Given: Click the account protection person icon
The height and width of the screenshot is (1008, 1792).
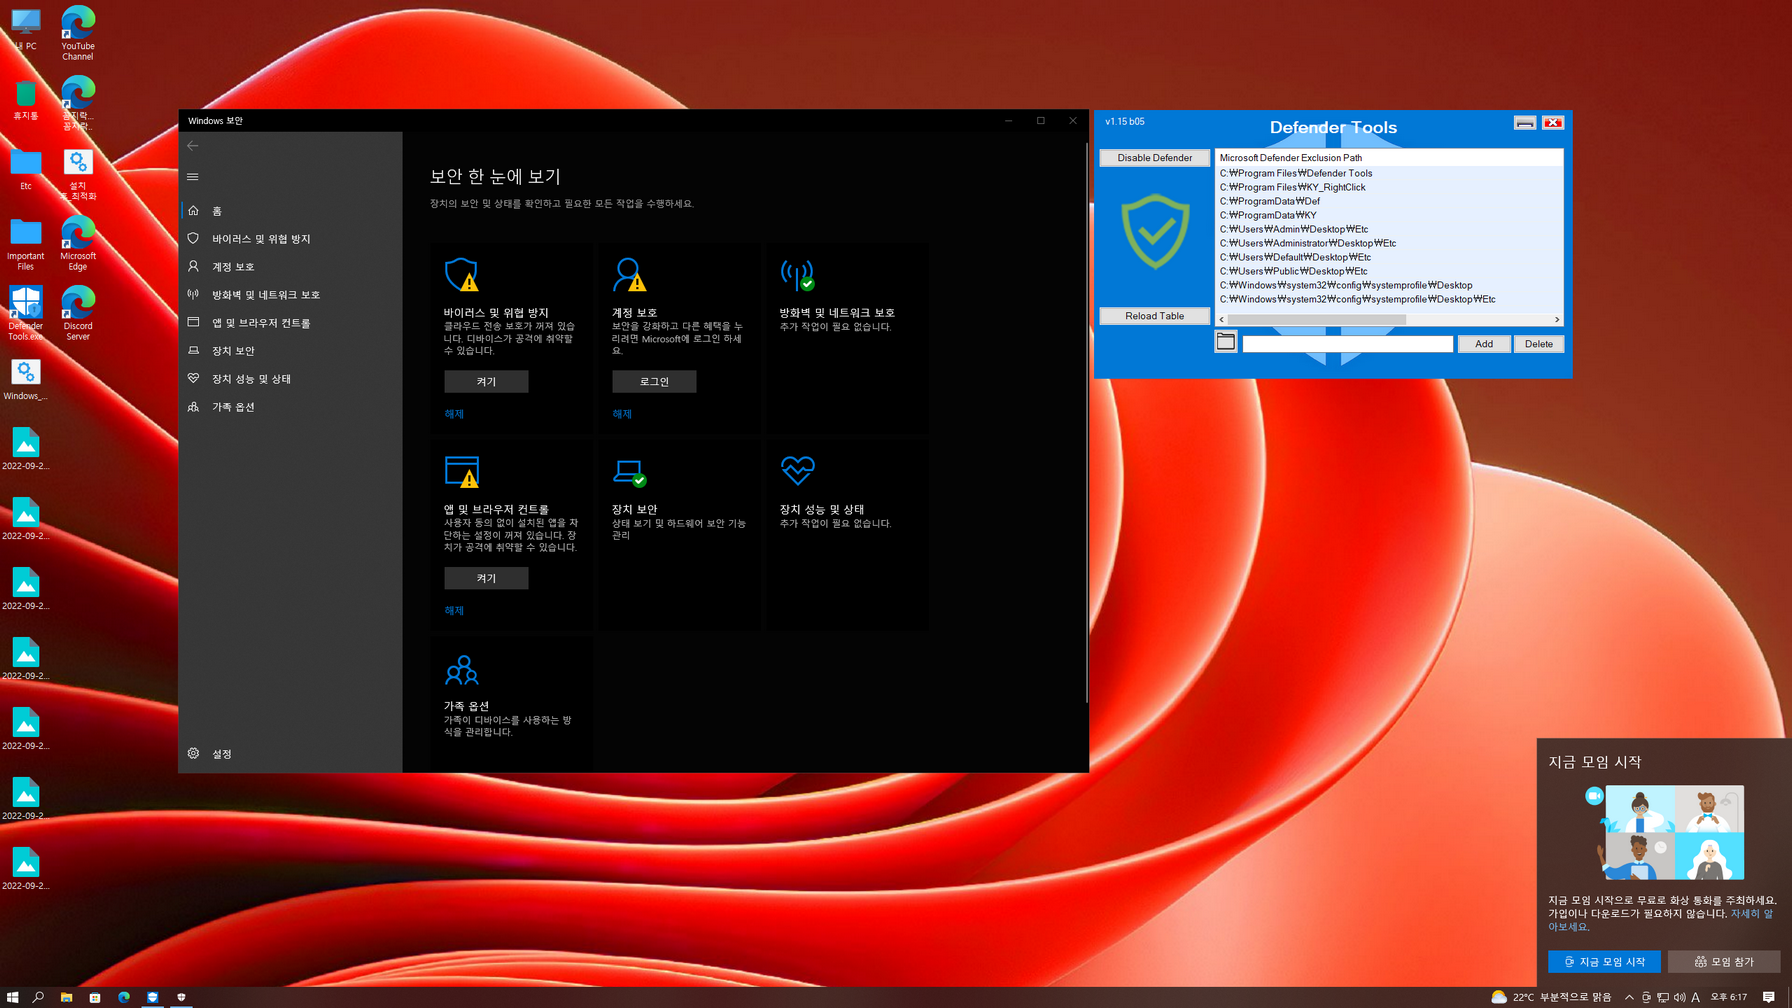Looking at the screenshot, I should pos(630,274).
